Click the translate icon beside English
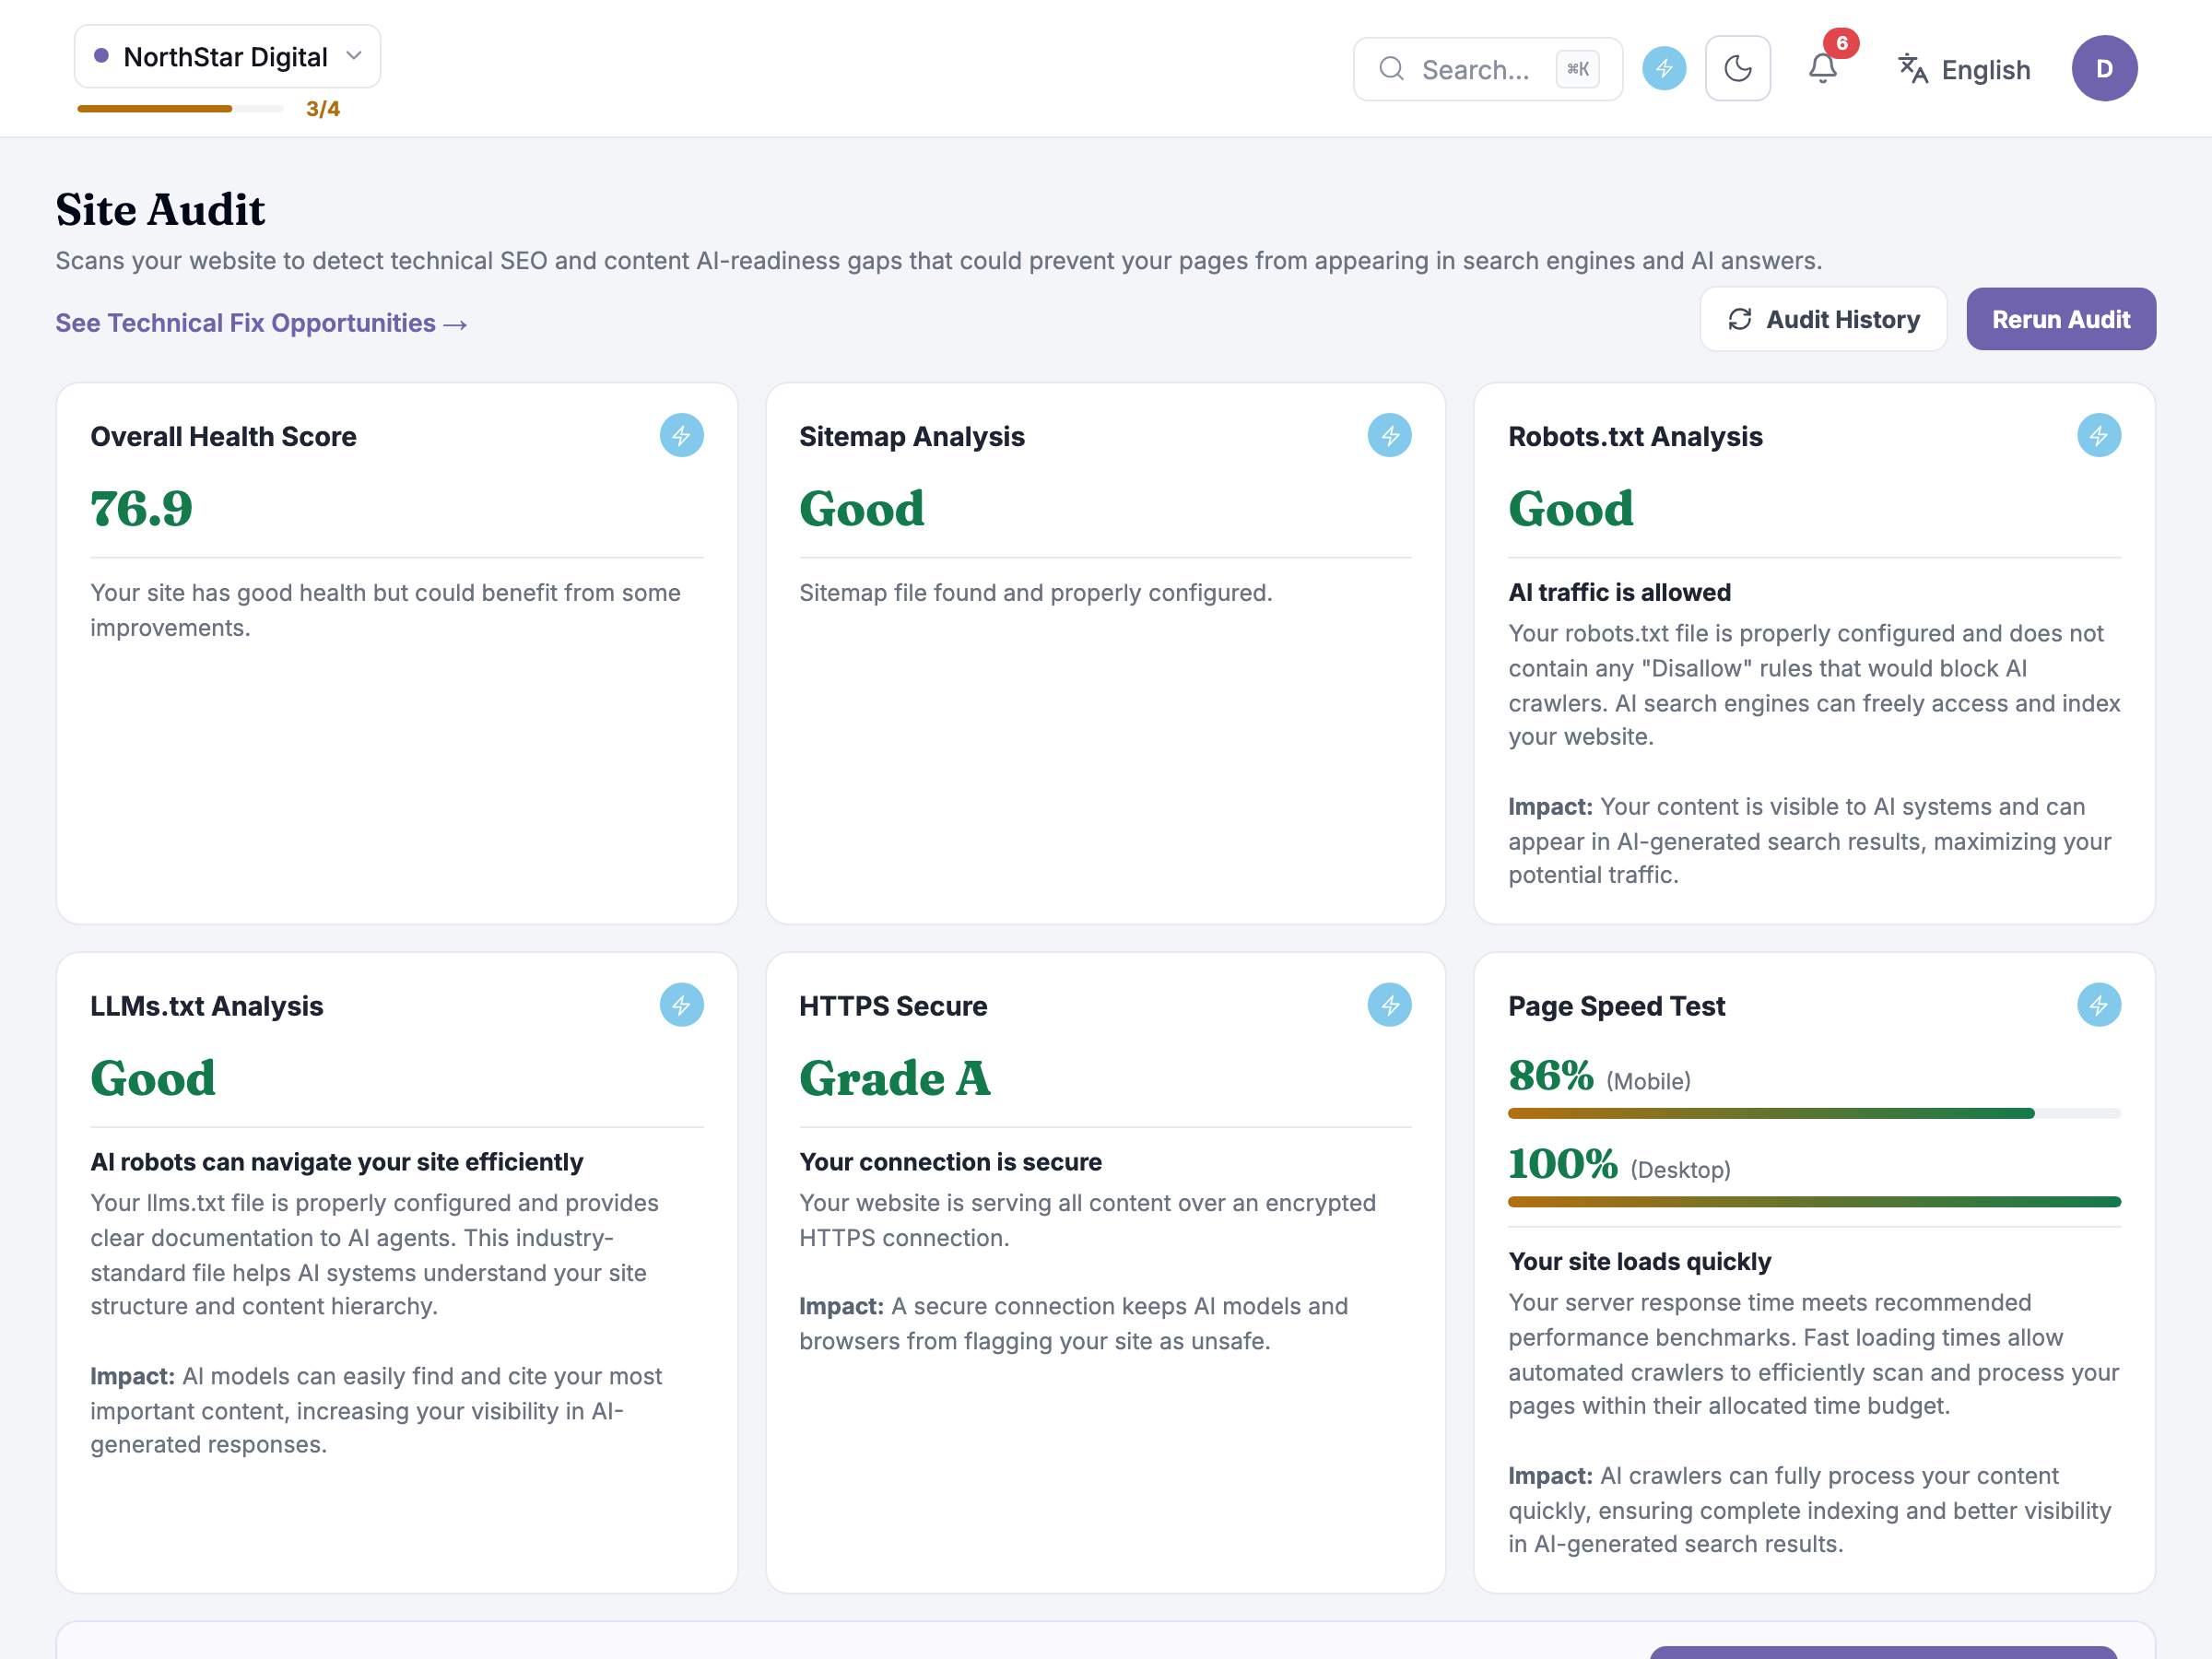2212x1659 pixels. click(x=1912, y=69)
